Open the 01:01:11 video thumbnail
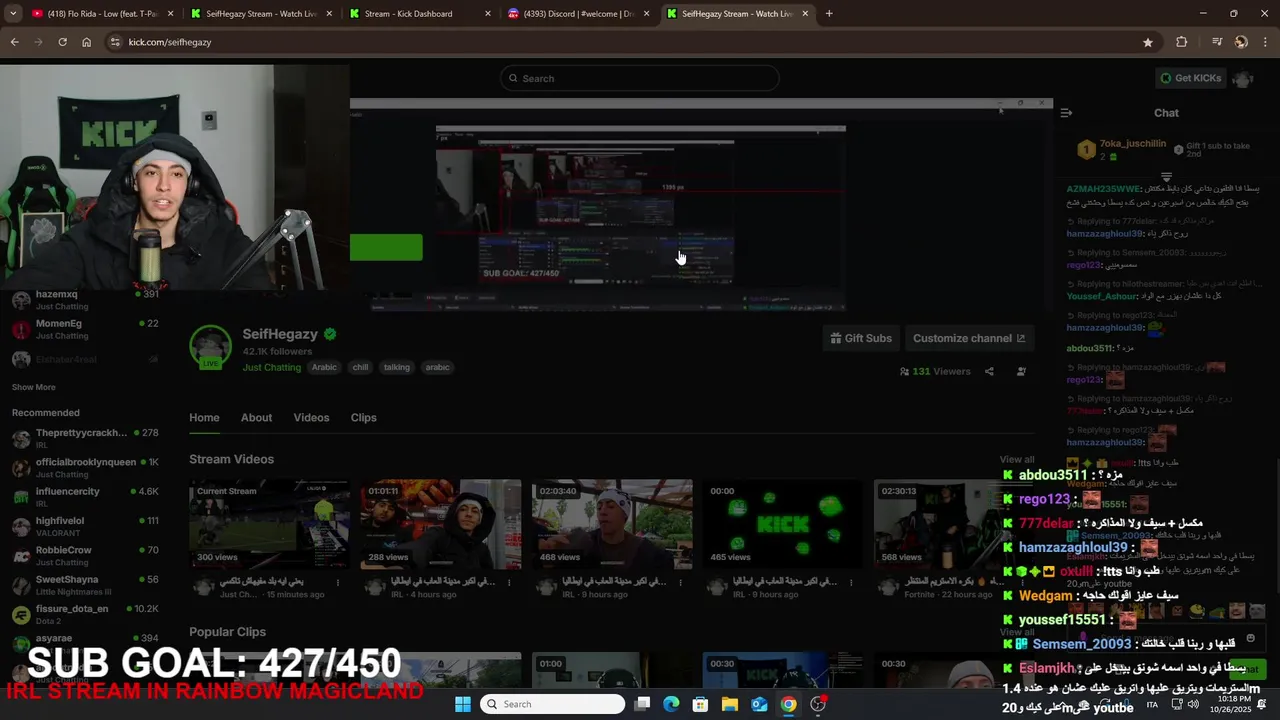This screenshot has height=720, width=1280. (441, 524)
